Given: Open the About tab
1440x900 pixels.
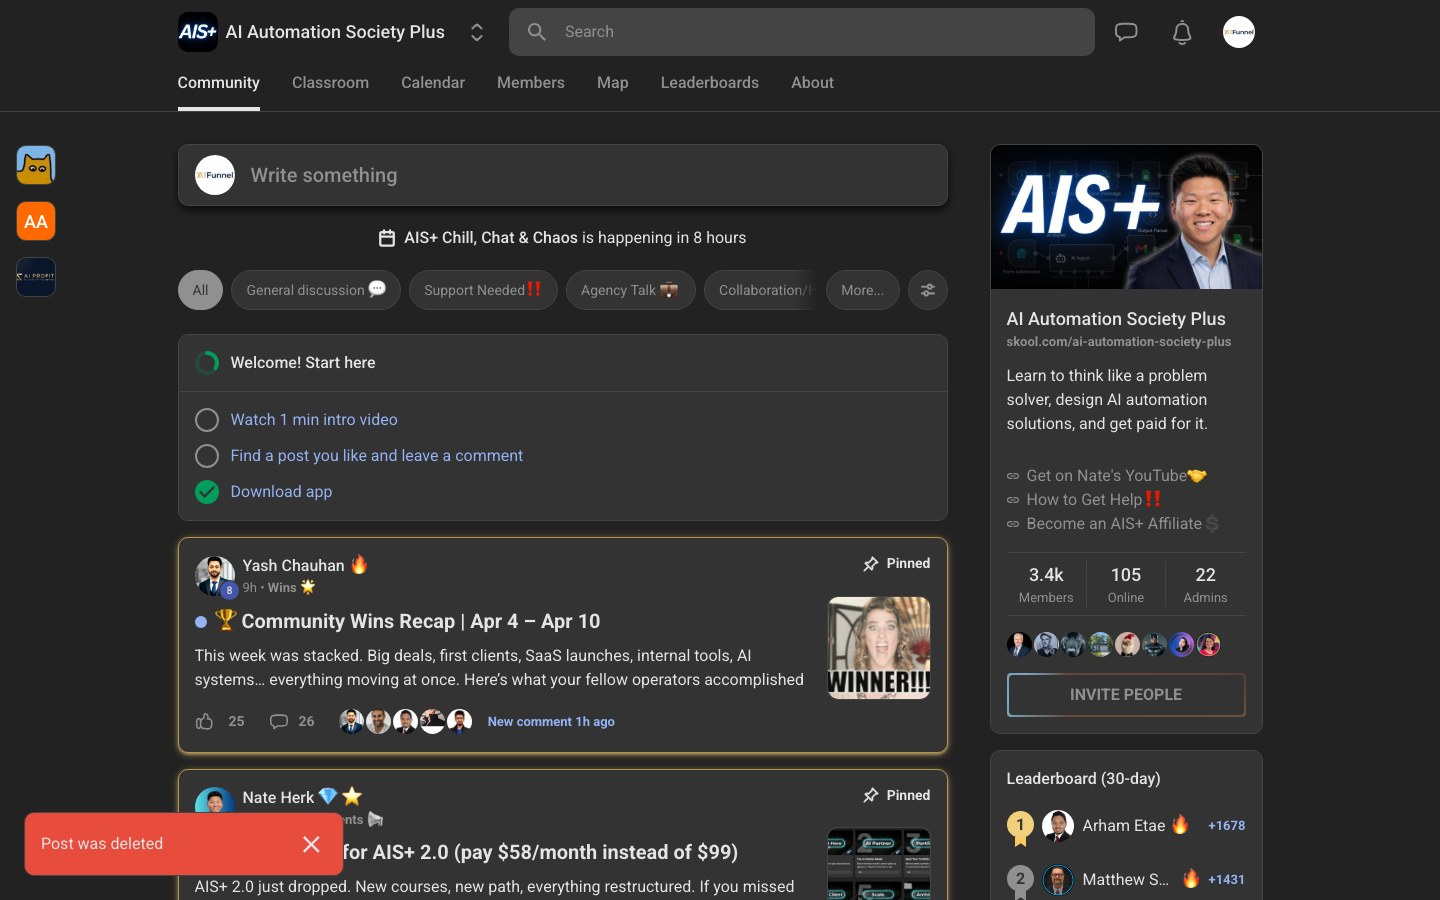Looking at the screenshot, I should click(812, 83).
